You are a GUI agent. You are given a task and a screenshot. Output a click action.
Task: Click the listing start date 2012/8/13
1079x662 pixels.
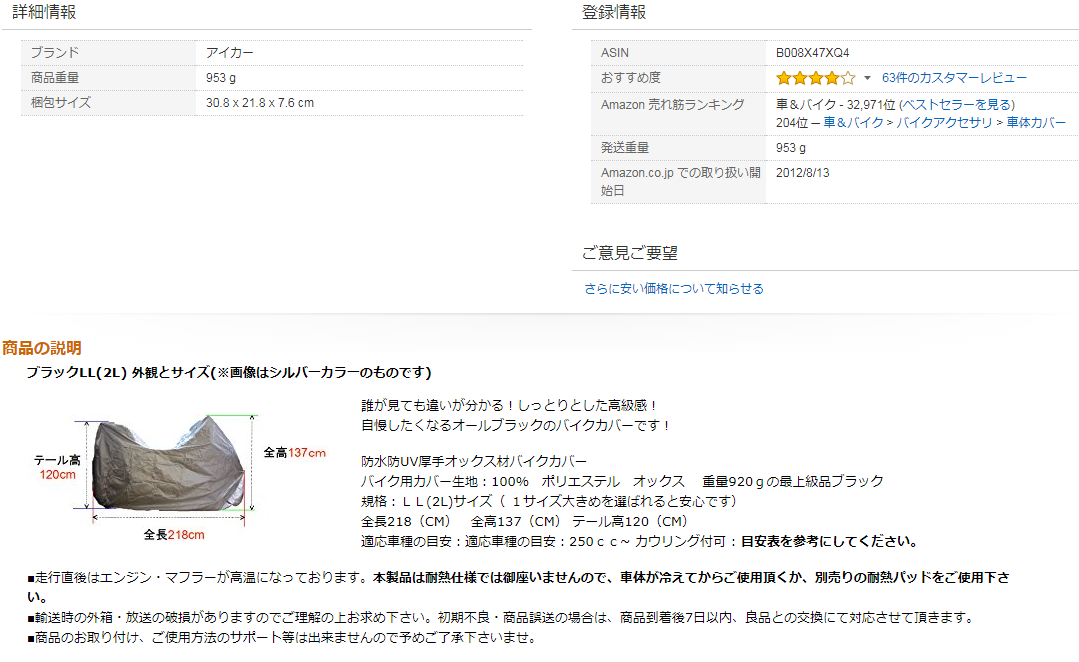coord(802,173)
